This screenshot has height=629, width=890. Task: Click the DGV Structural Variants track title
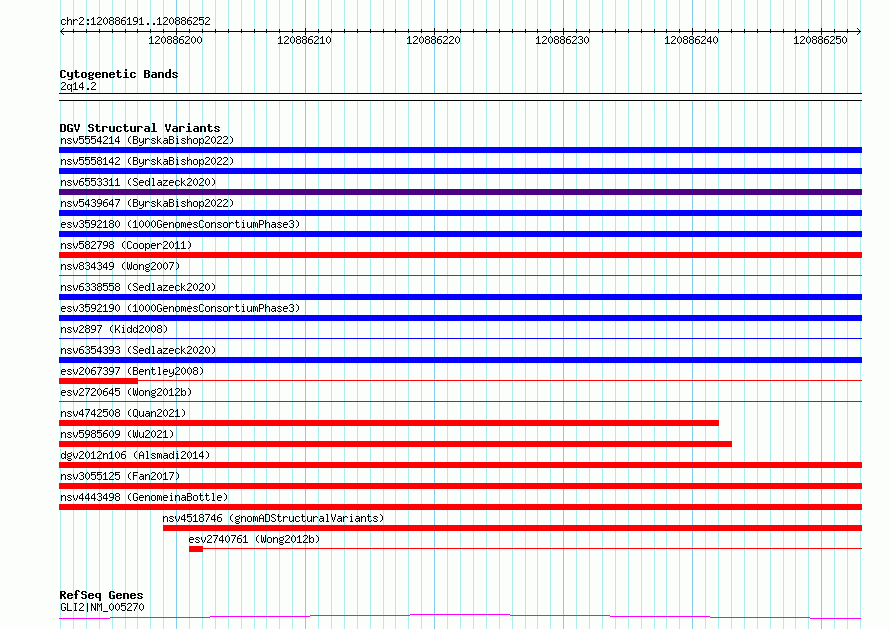140,128
